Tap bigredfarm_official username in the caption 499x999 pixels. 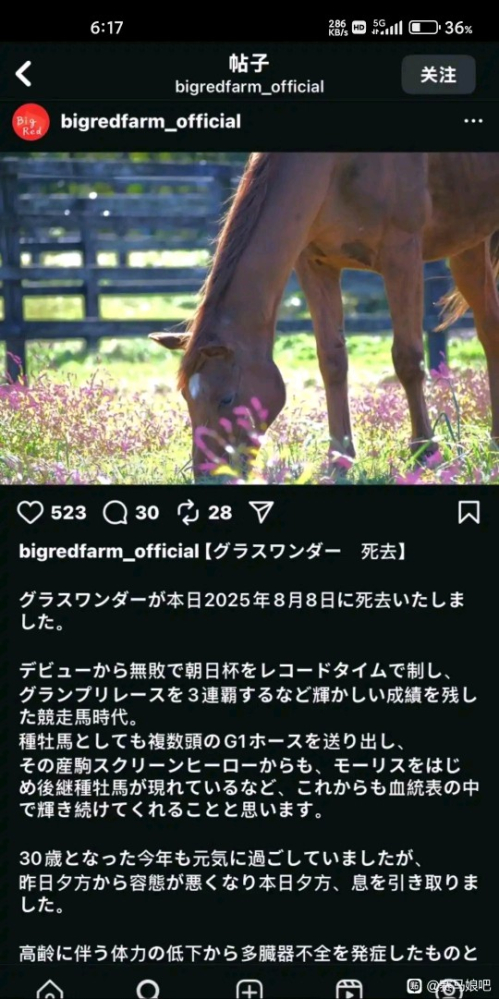point(109,552)
